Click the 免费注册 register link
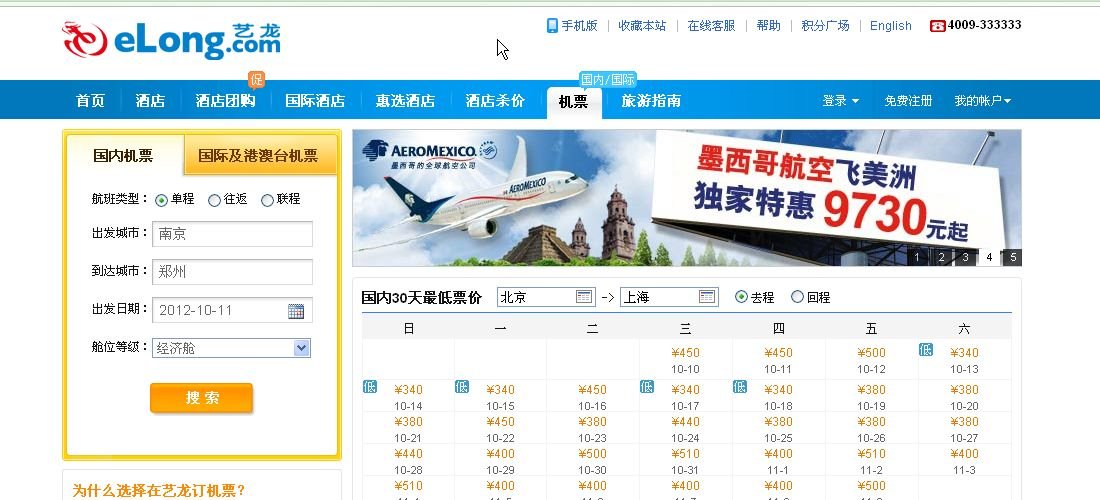1100x500 pixels. 908,101
